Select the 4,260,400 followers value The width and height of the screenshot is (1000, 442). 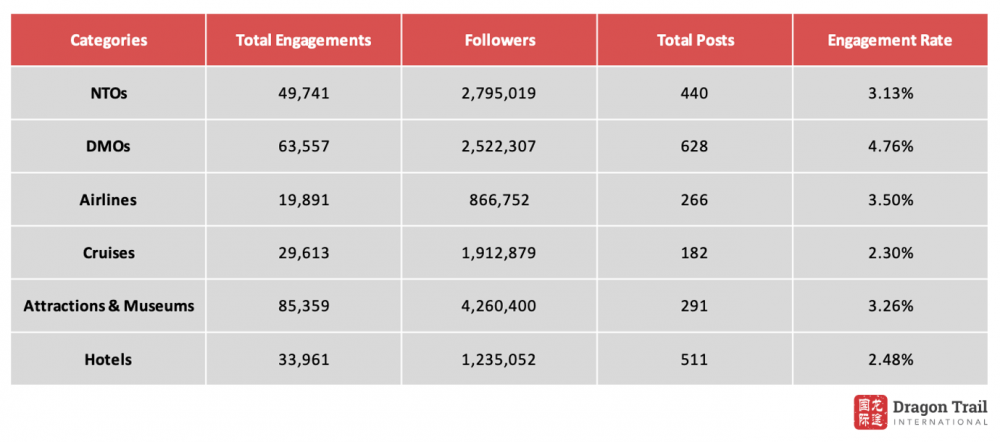tap(500, 306)
